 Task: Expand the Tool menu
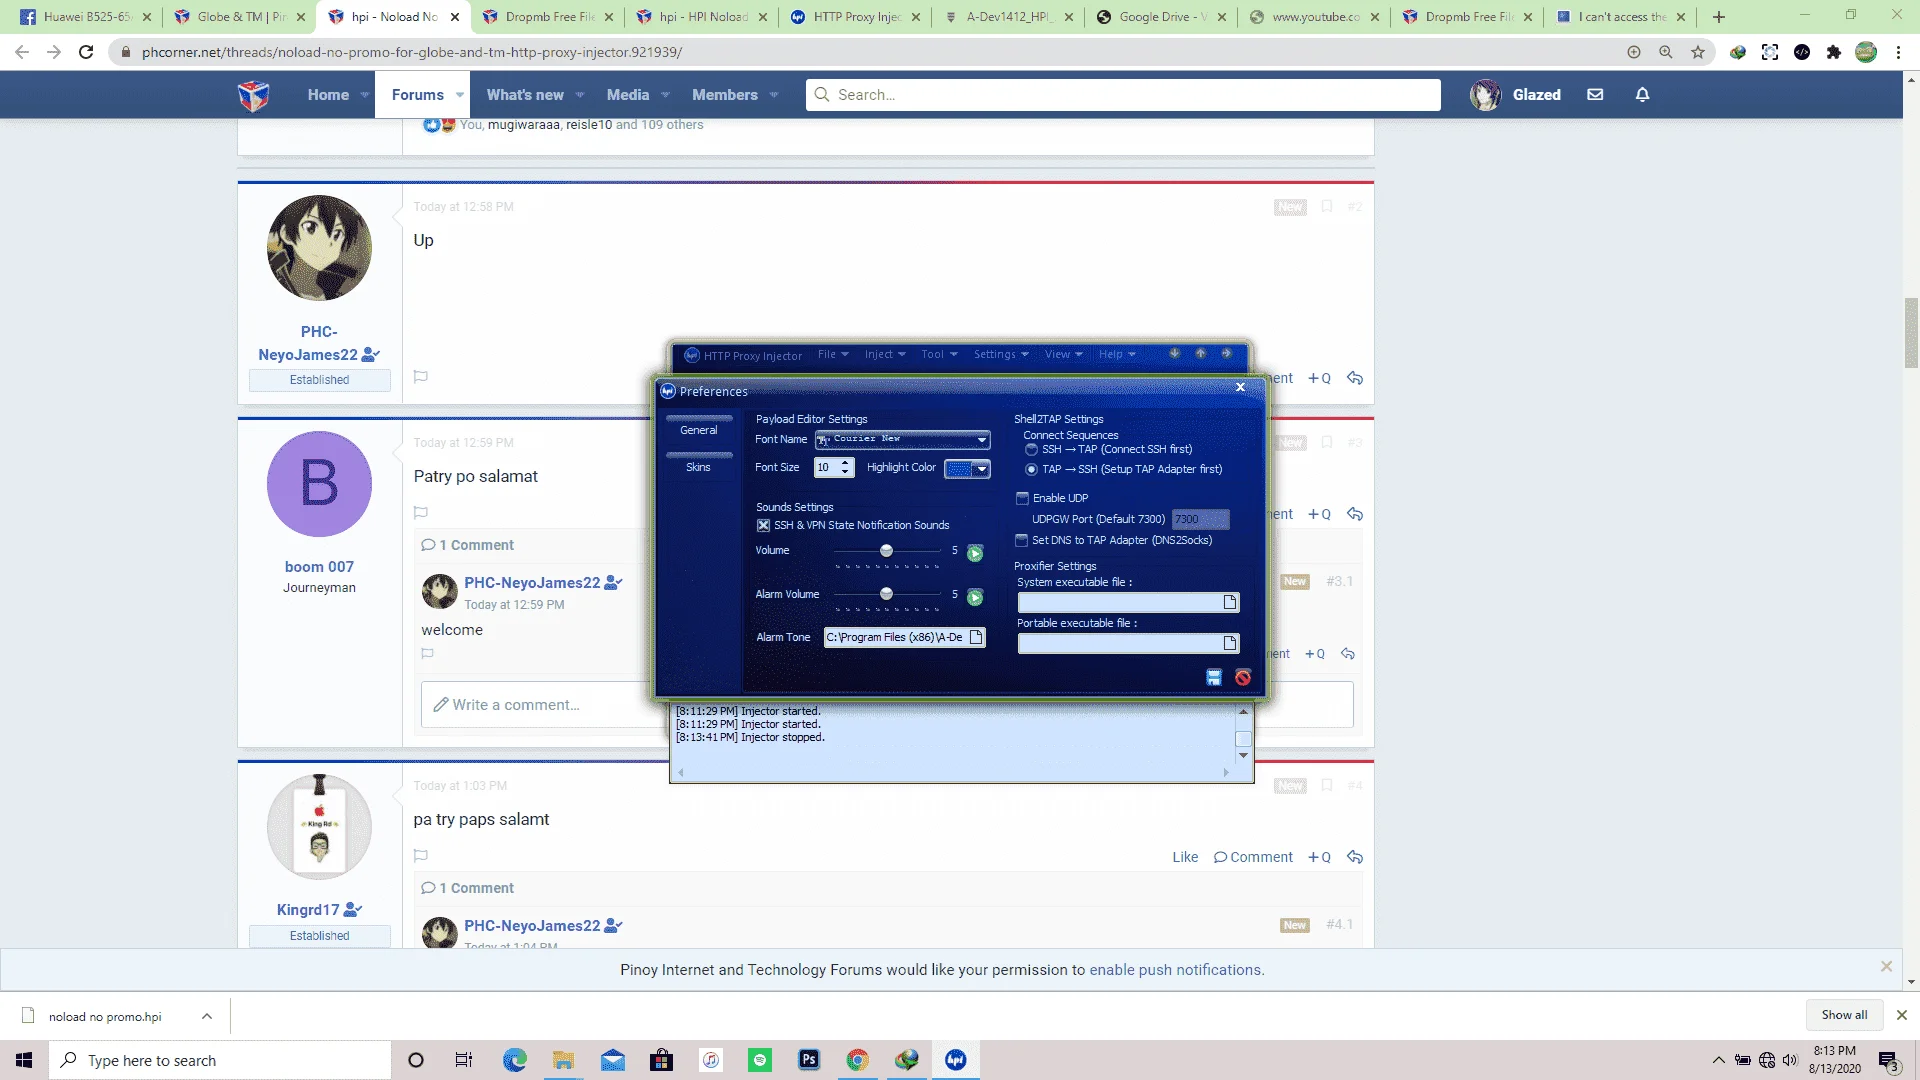(x=939, y=355)
